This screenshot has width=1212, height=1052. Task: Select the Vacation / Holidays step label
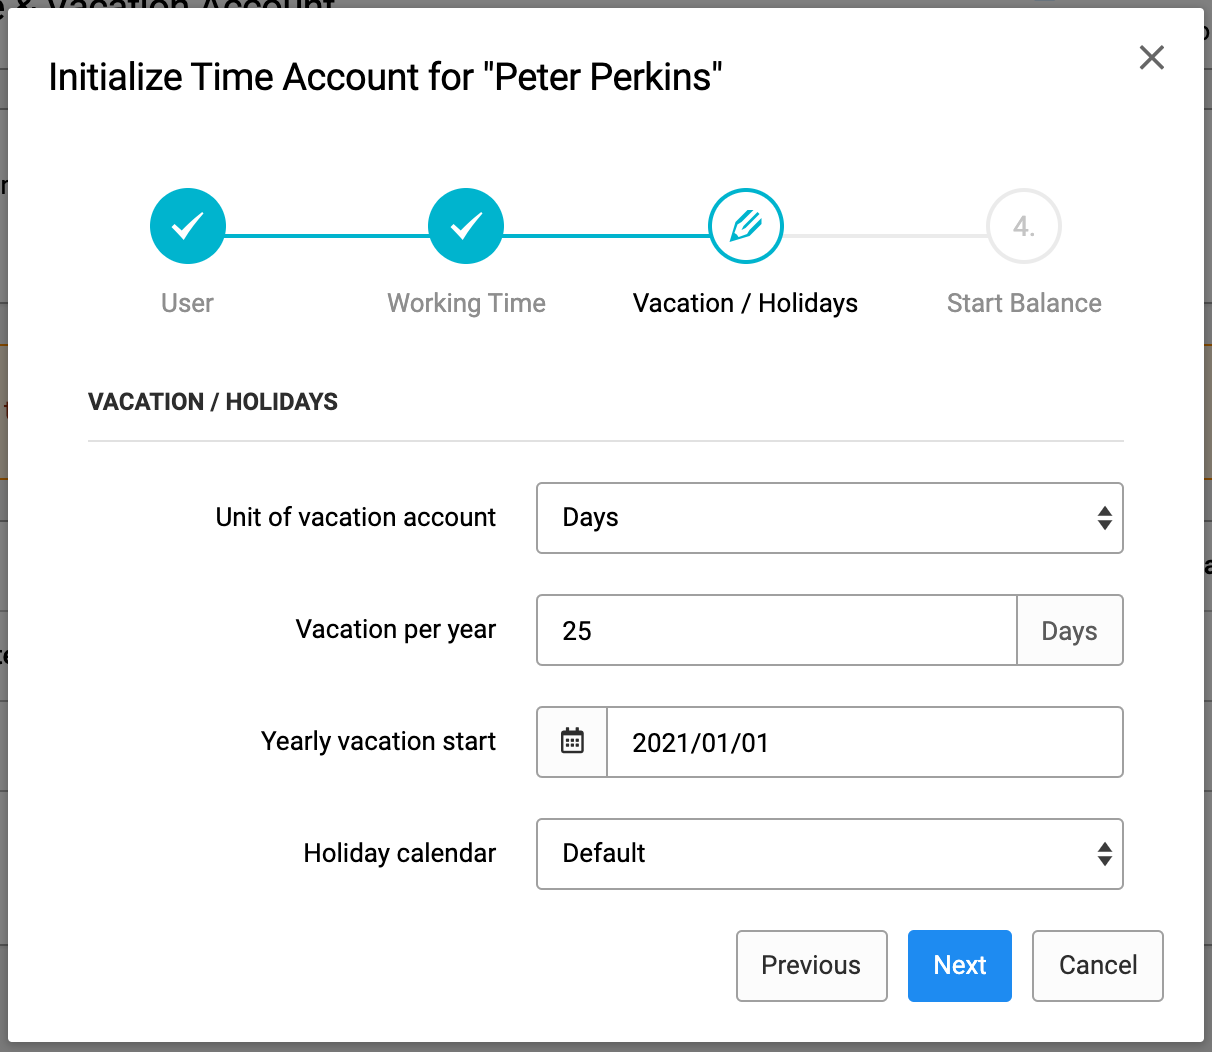[746, 303]
